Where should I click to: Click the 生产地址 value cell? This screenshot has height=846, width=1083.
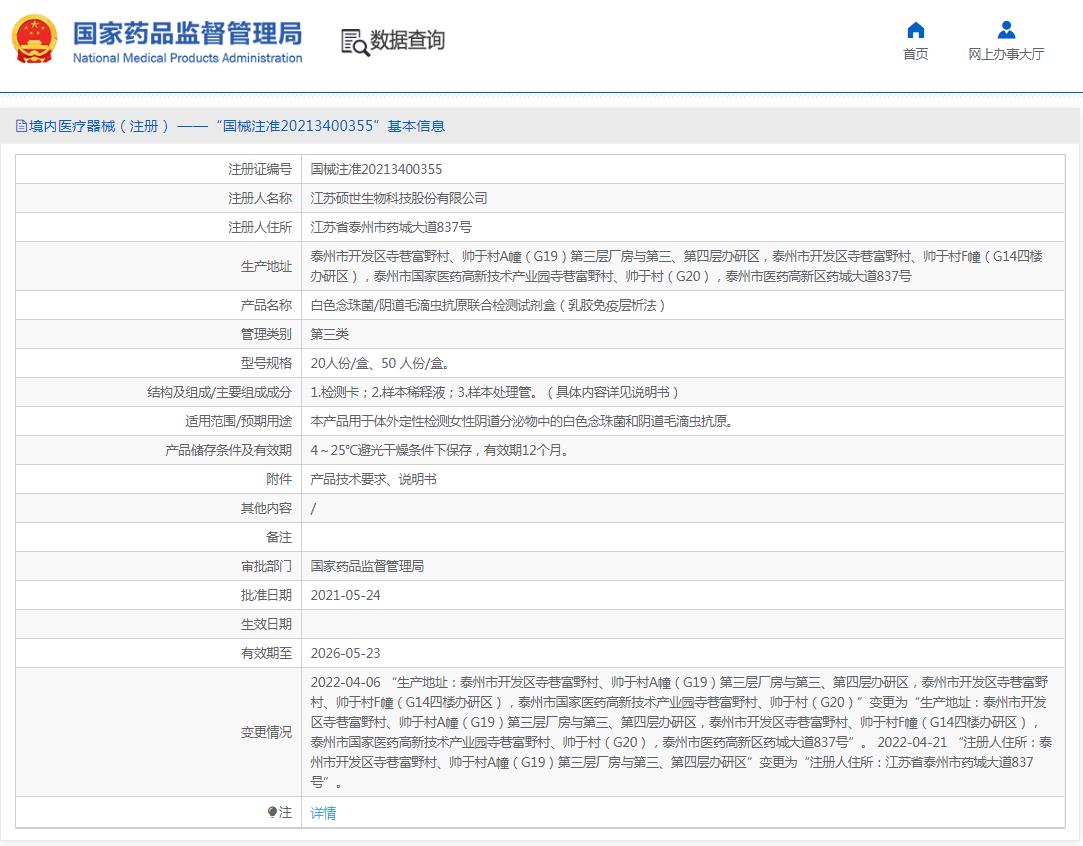(682, 266)
